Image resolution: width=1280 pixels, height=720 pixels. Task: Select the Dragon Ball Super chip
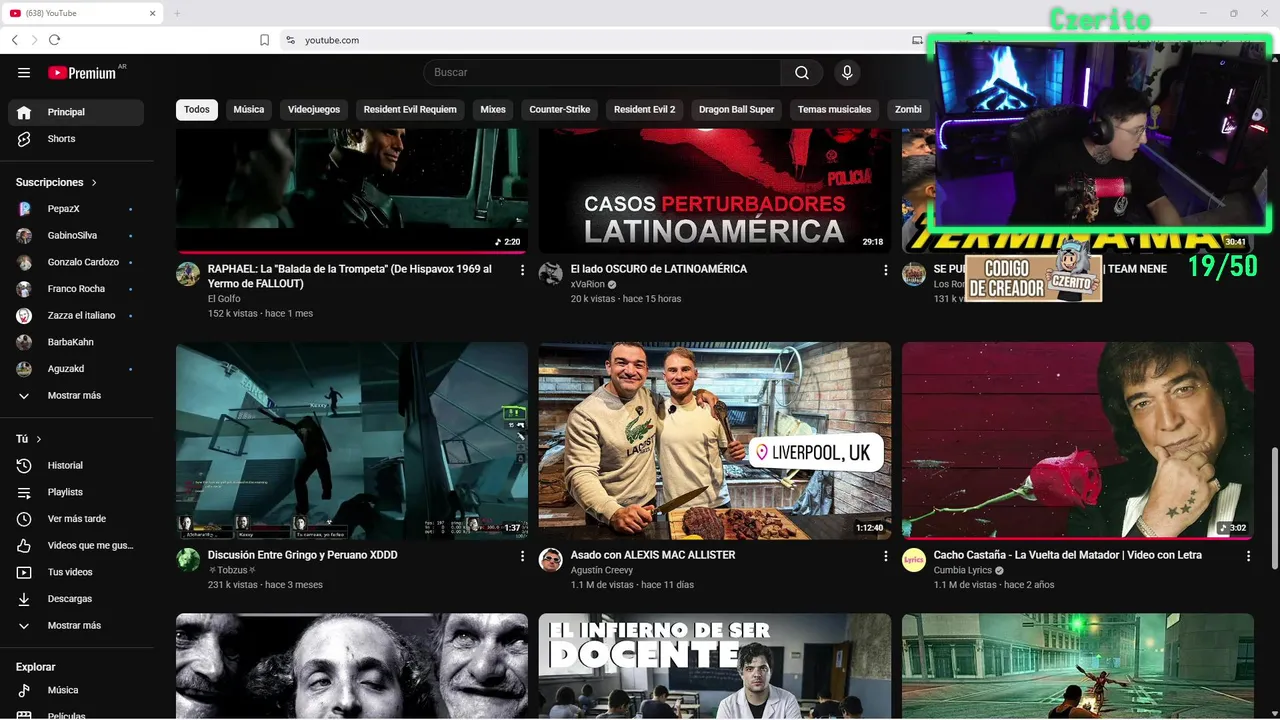[x=737, y=109]
